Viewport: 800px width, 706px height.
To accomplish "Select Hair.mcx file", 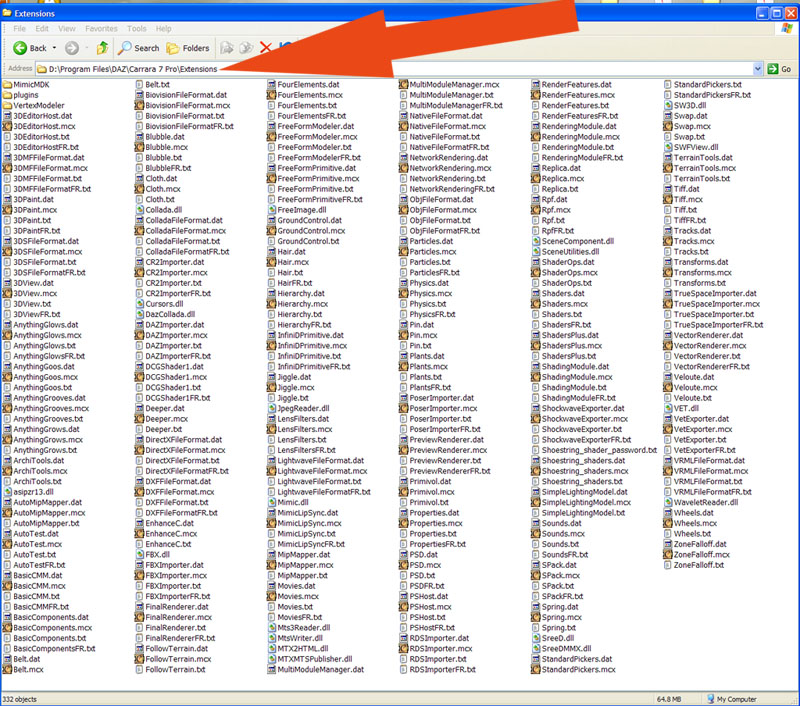I will point(288,262).
